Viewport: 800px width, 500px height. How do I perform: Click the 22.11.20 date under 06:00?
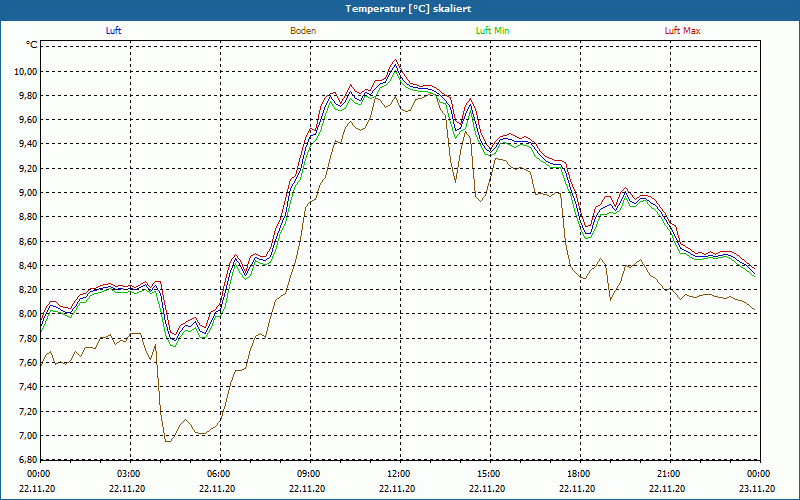point(217,488)
